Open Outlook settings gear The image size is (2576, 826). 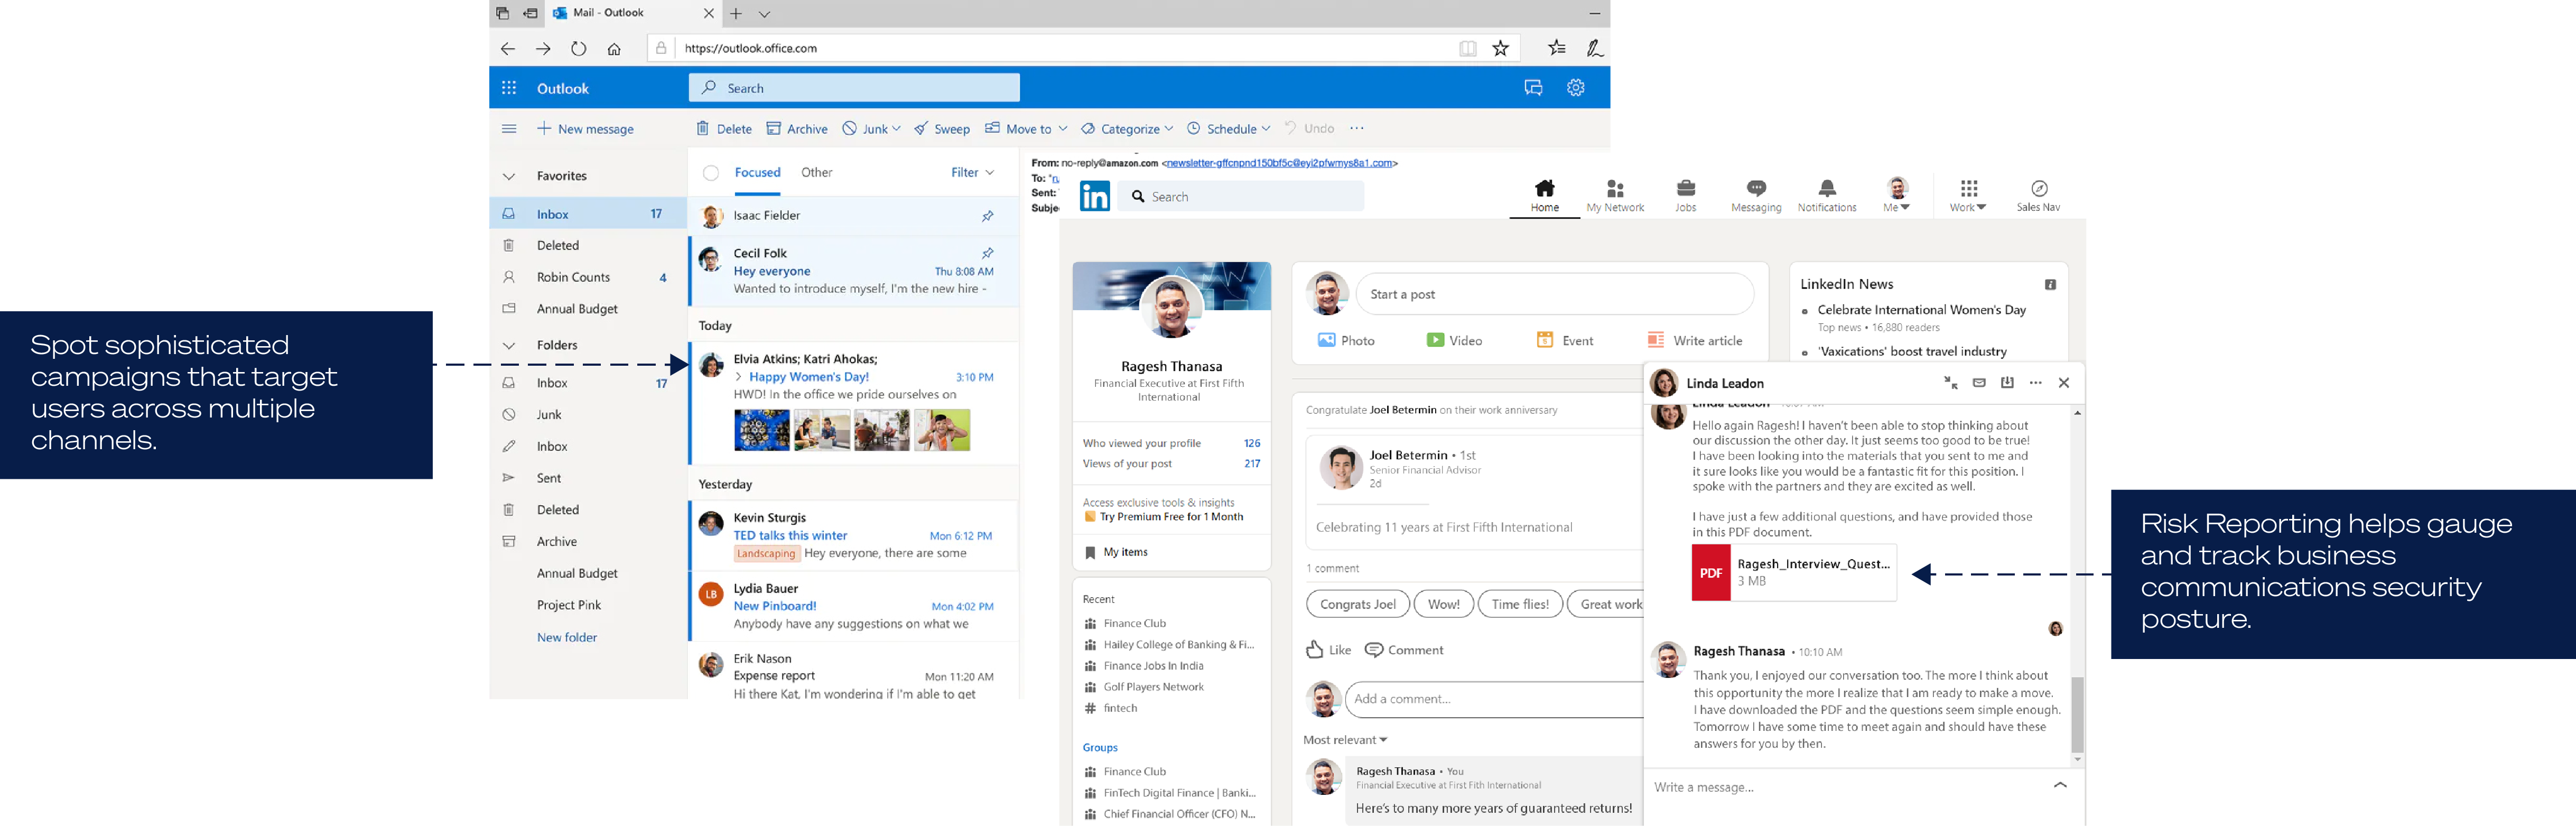[x=1576, y=88]
